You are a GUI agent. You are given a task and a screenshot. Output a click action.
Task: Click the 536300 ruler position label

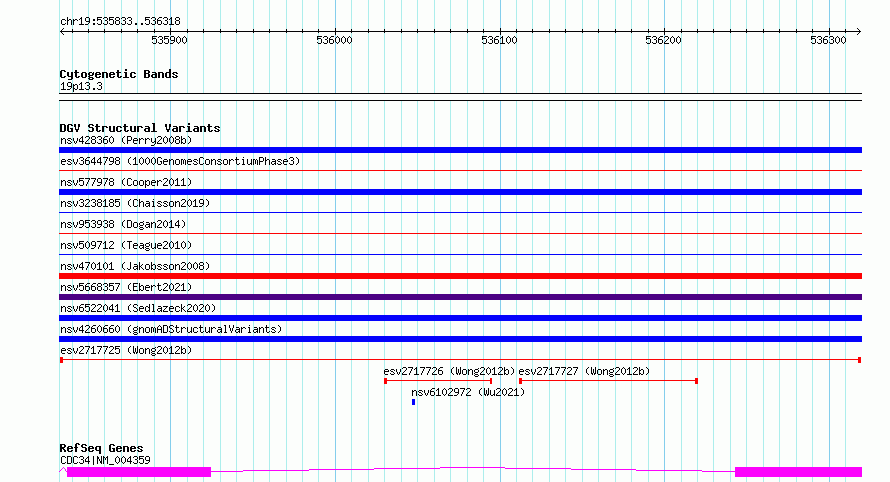828,40
